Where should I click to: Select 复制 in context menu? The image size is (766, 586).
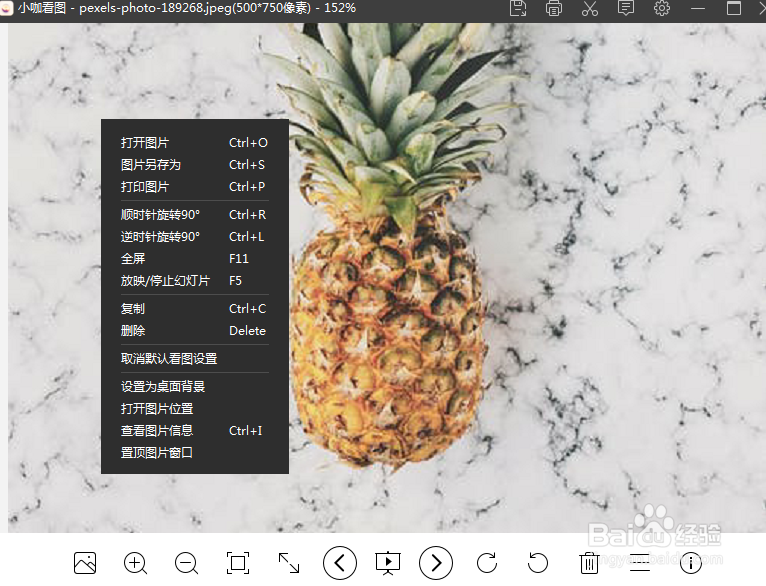pos(195,309)
